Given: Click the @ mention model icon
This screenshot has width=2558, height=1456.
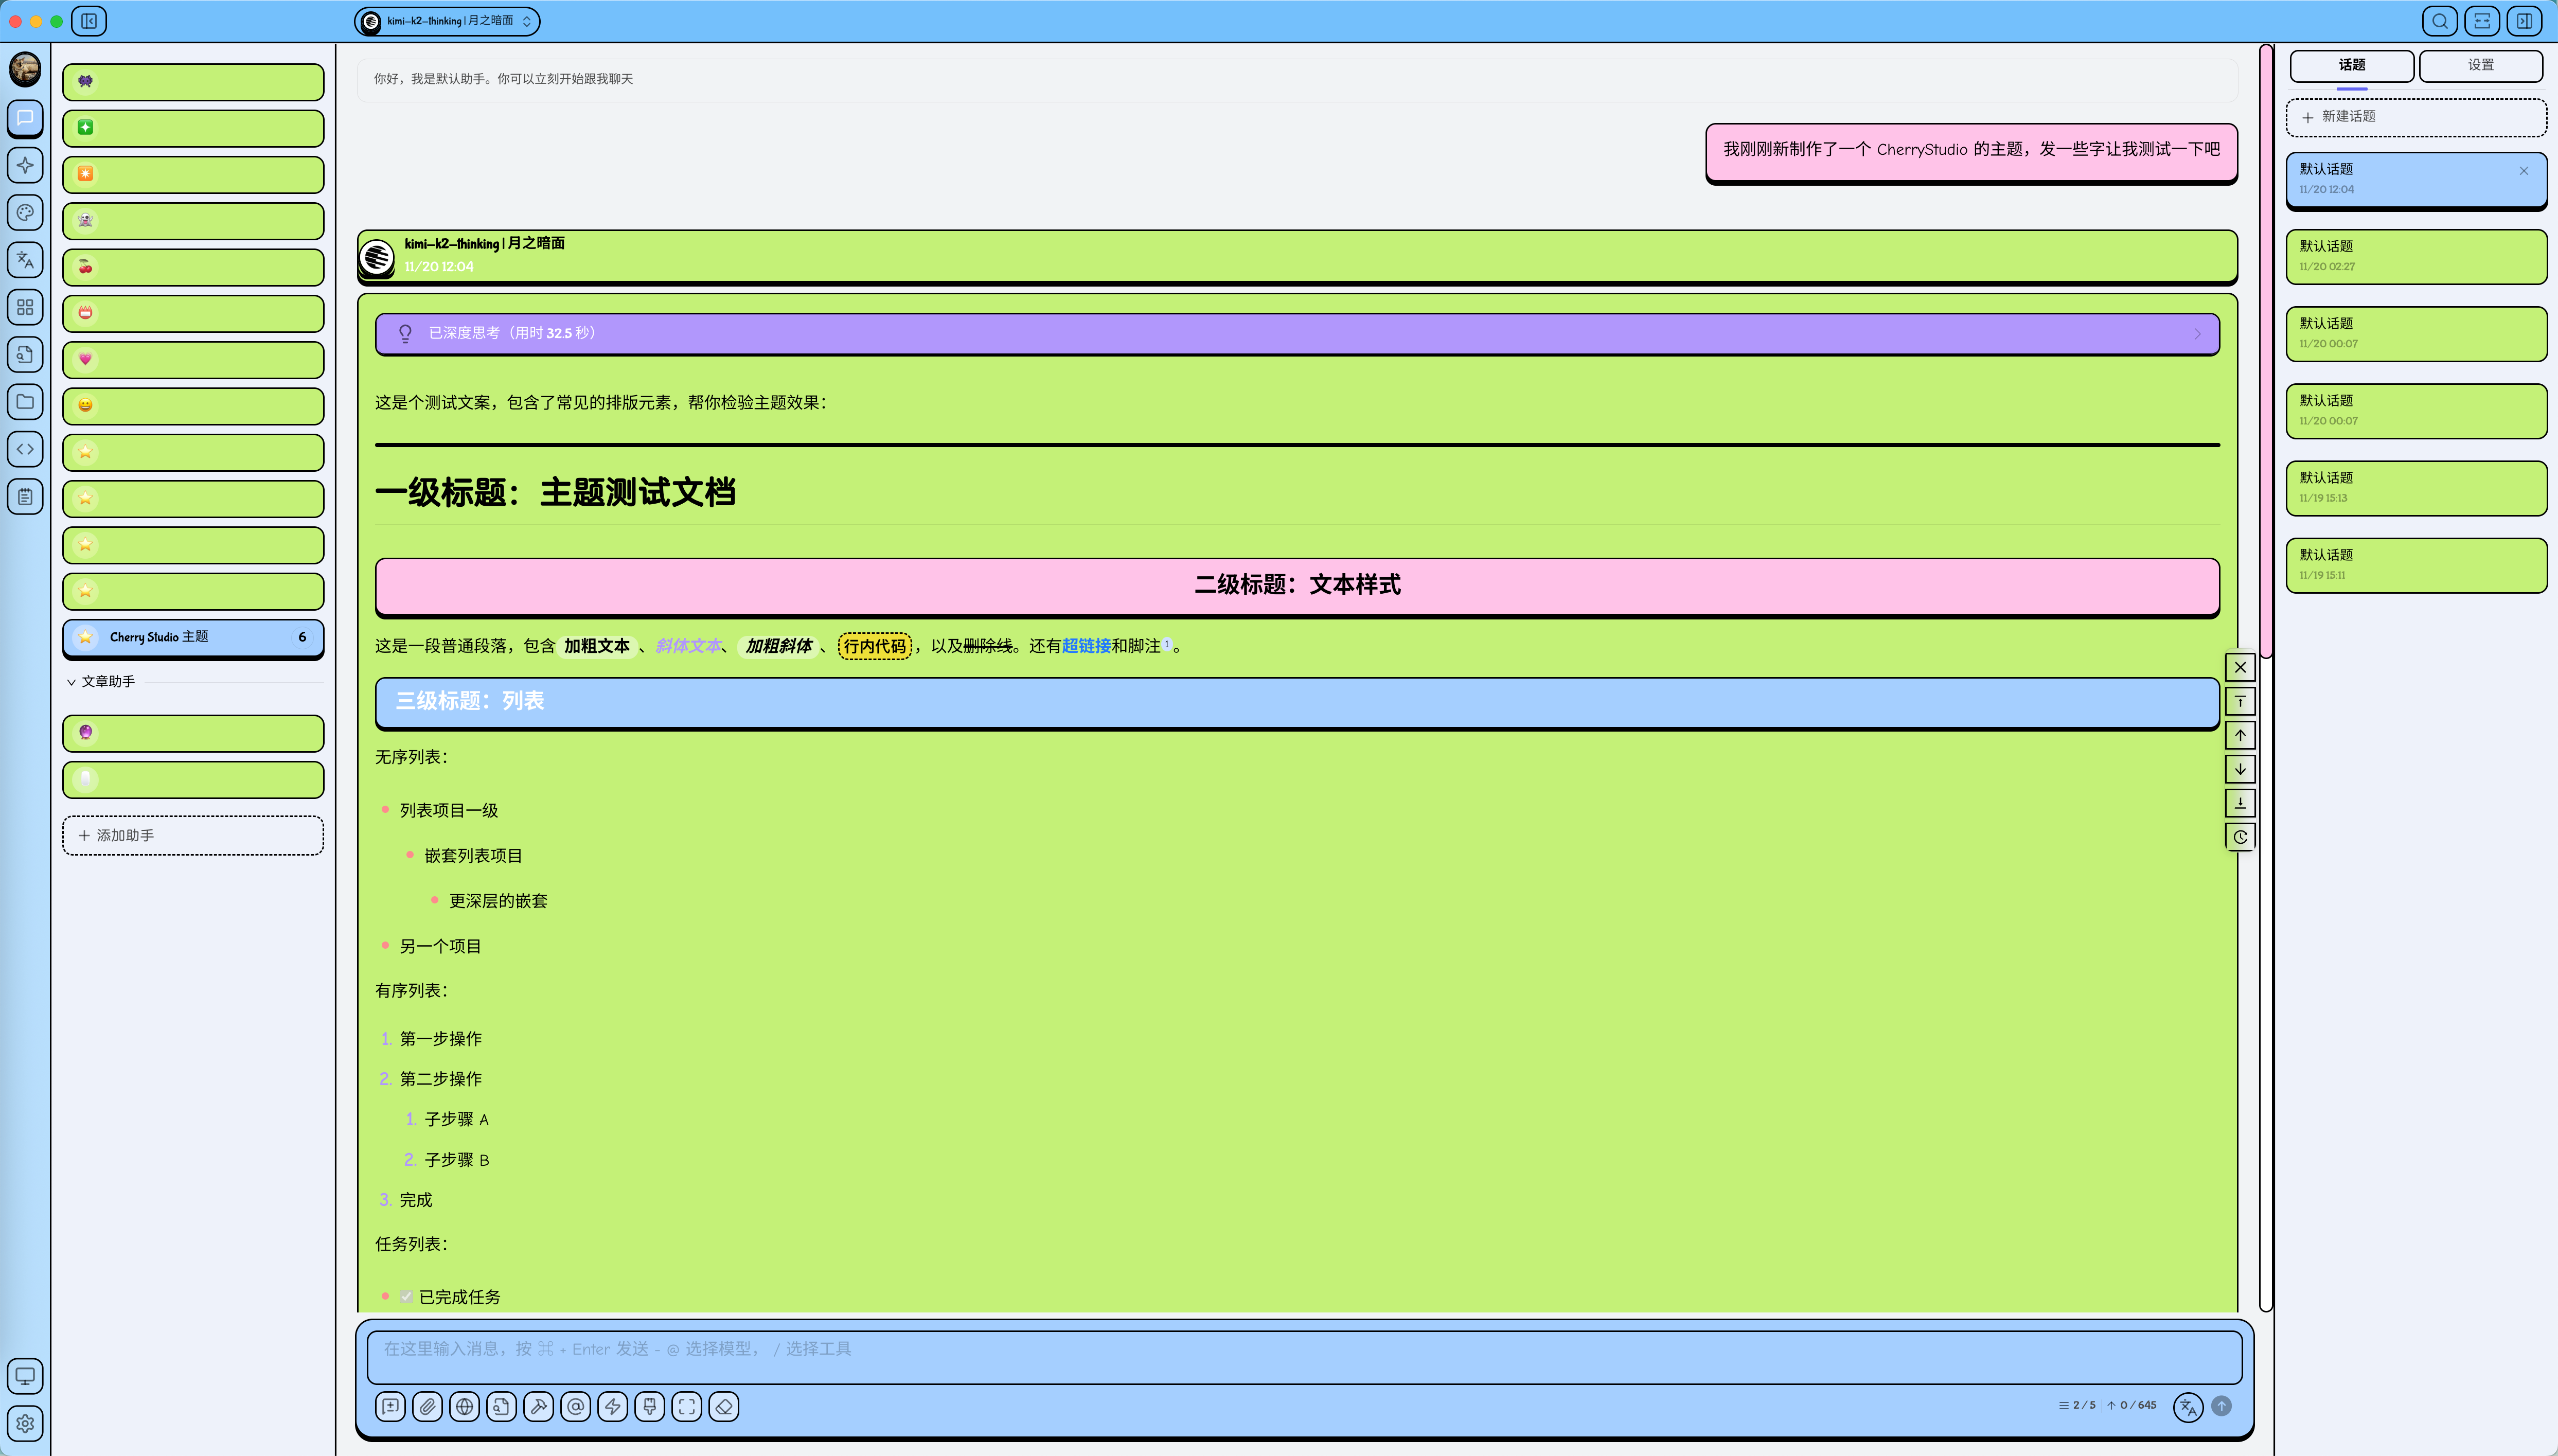Looking at the screenshot, I should [576, 1407].
